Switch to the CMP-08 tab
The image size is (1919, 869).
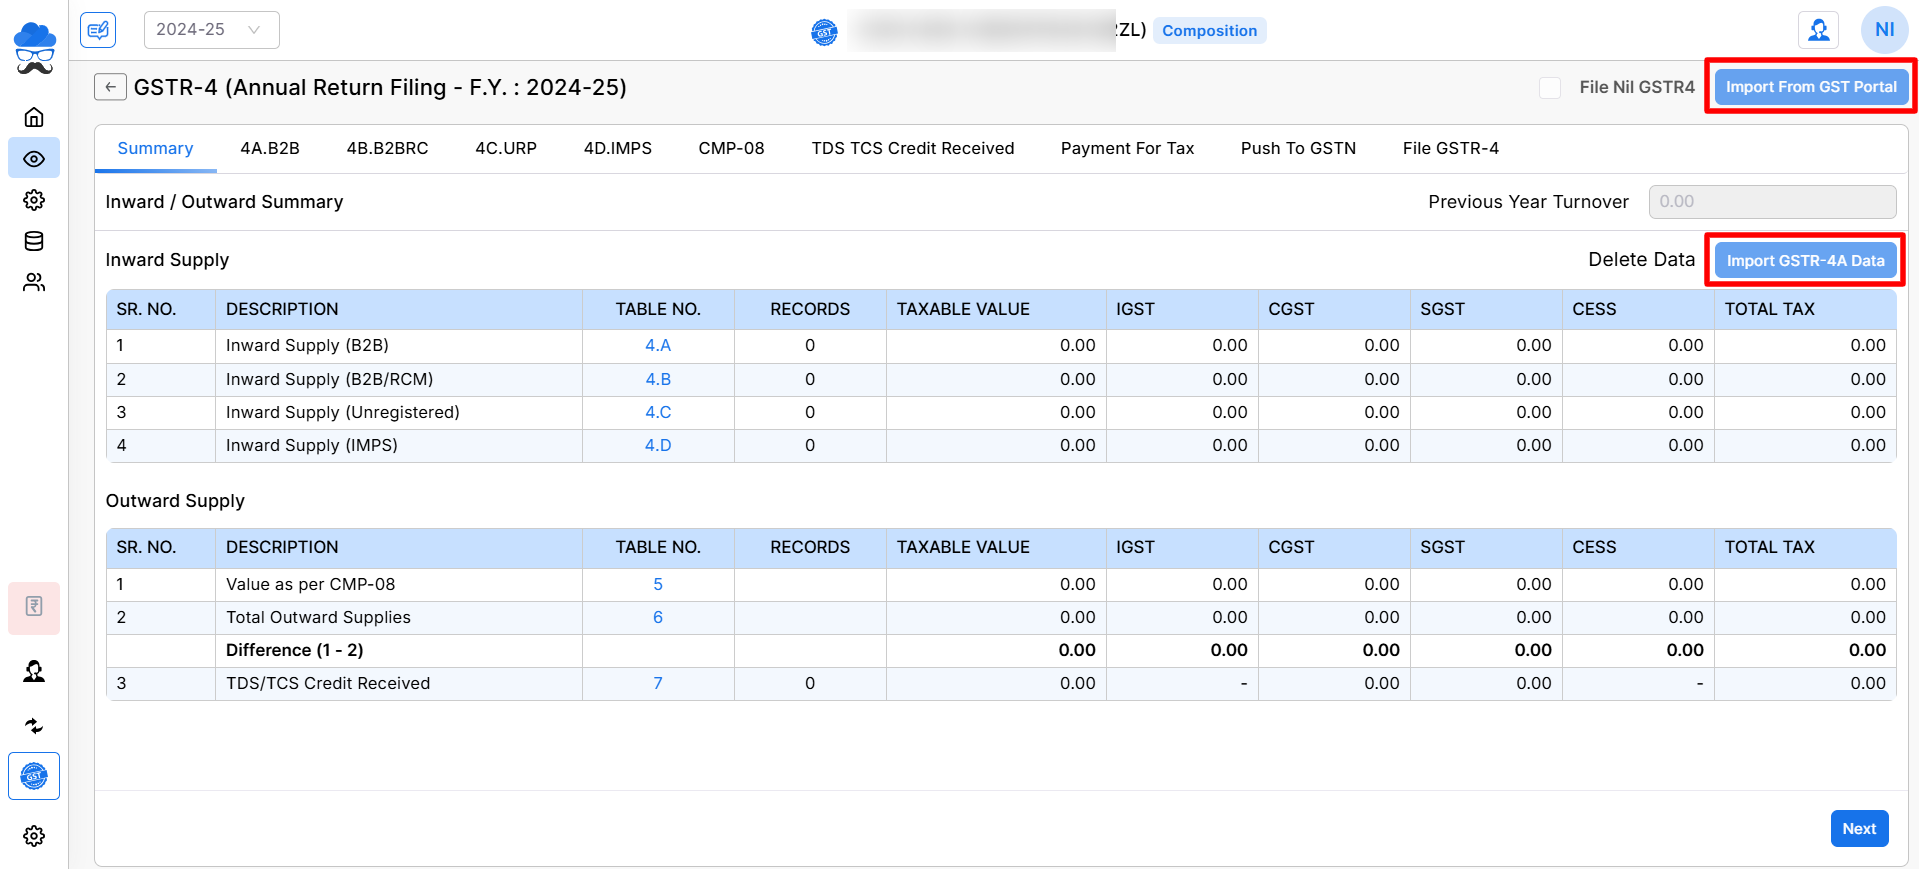[731, 148]
